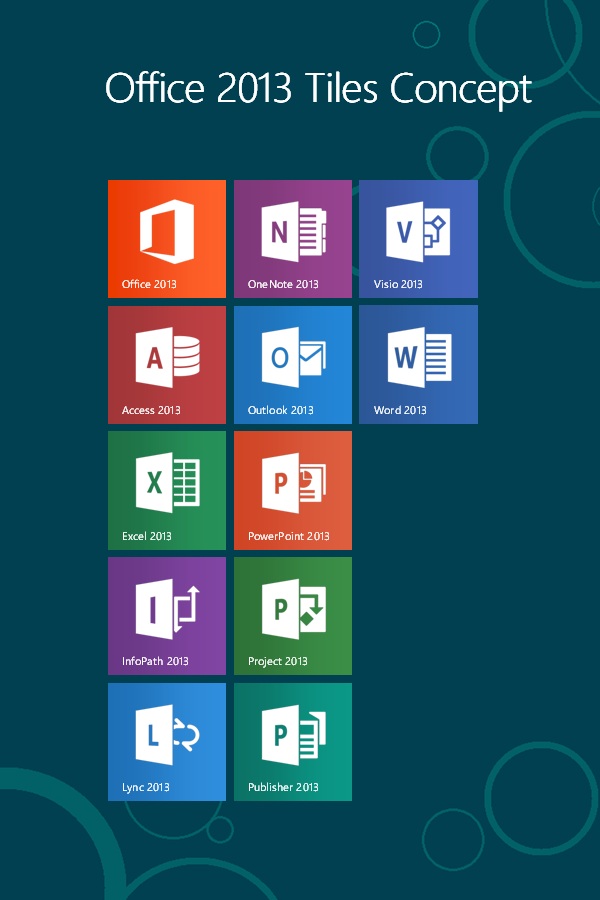Image resolution: width=600 pixels, height=900 pixels.
Task: Click the "Project 2013" tile label
Action: 277,661
